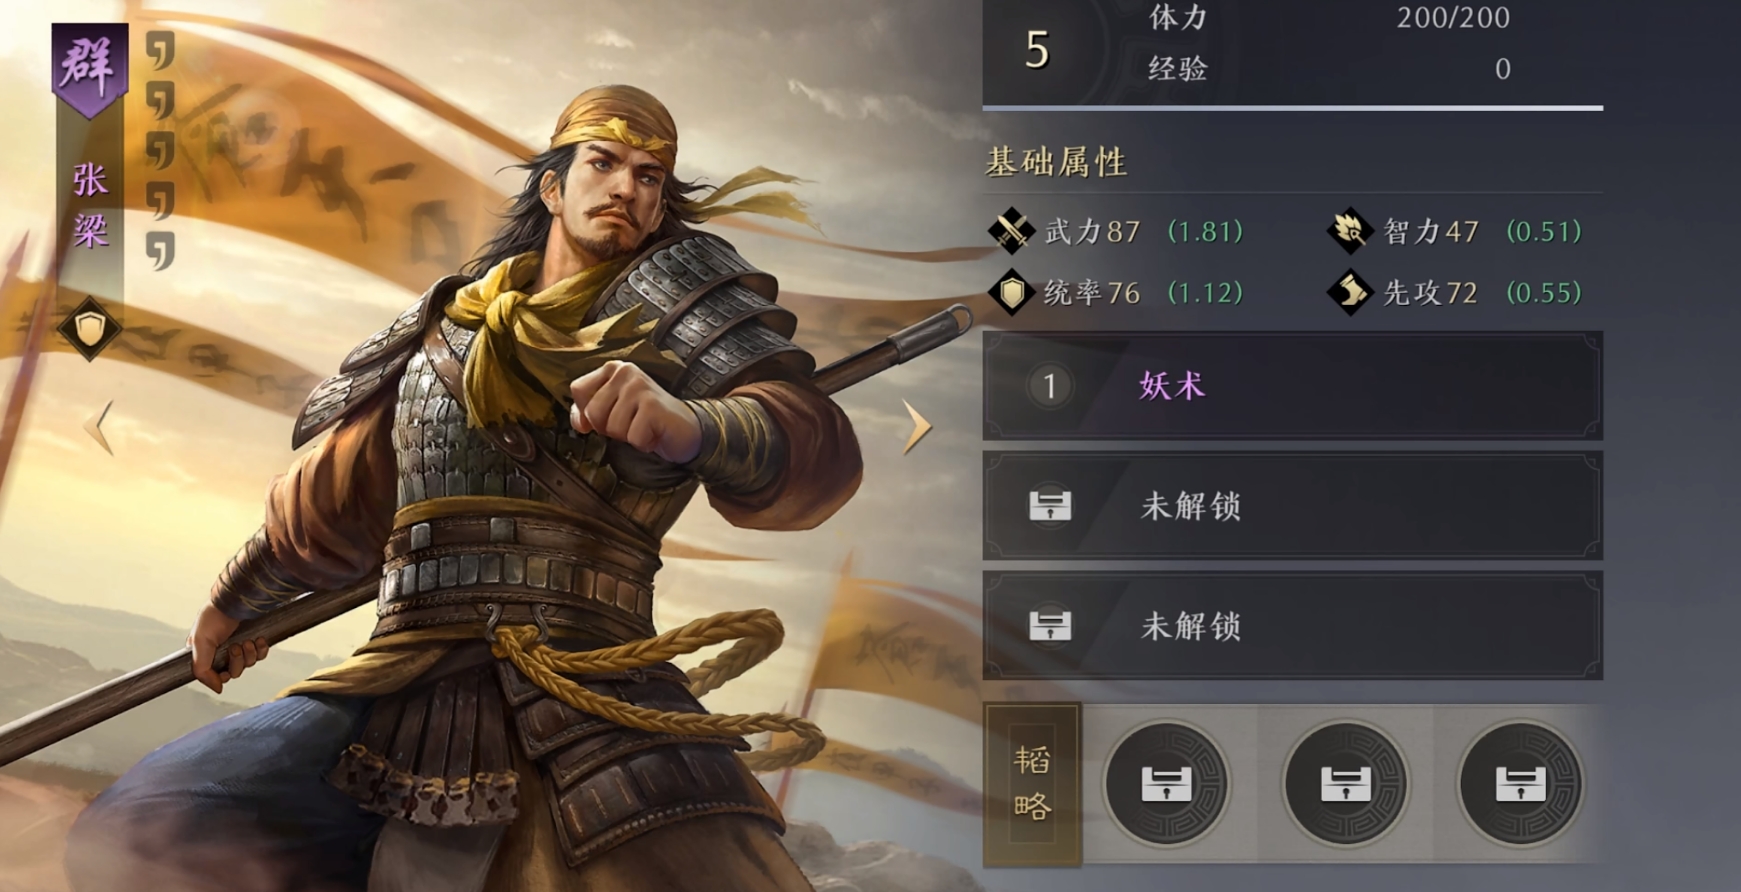This screenshot has height=892, width=1741.
Task: Open the middle locked 韬略 slot
Action: click(1344, 783)
